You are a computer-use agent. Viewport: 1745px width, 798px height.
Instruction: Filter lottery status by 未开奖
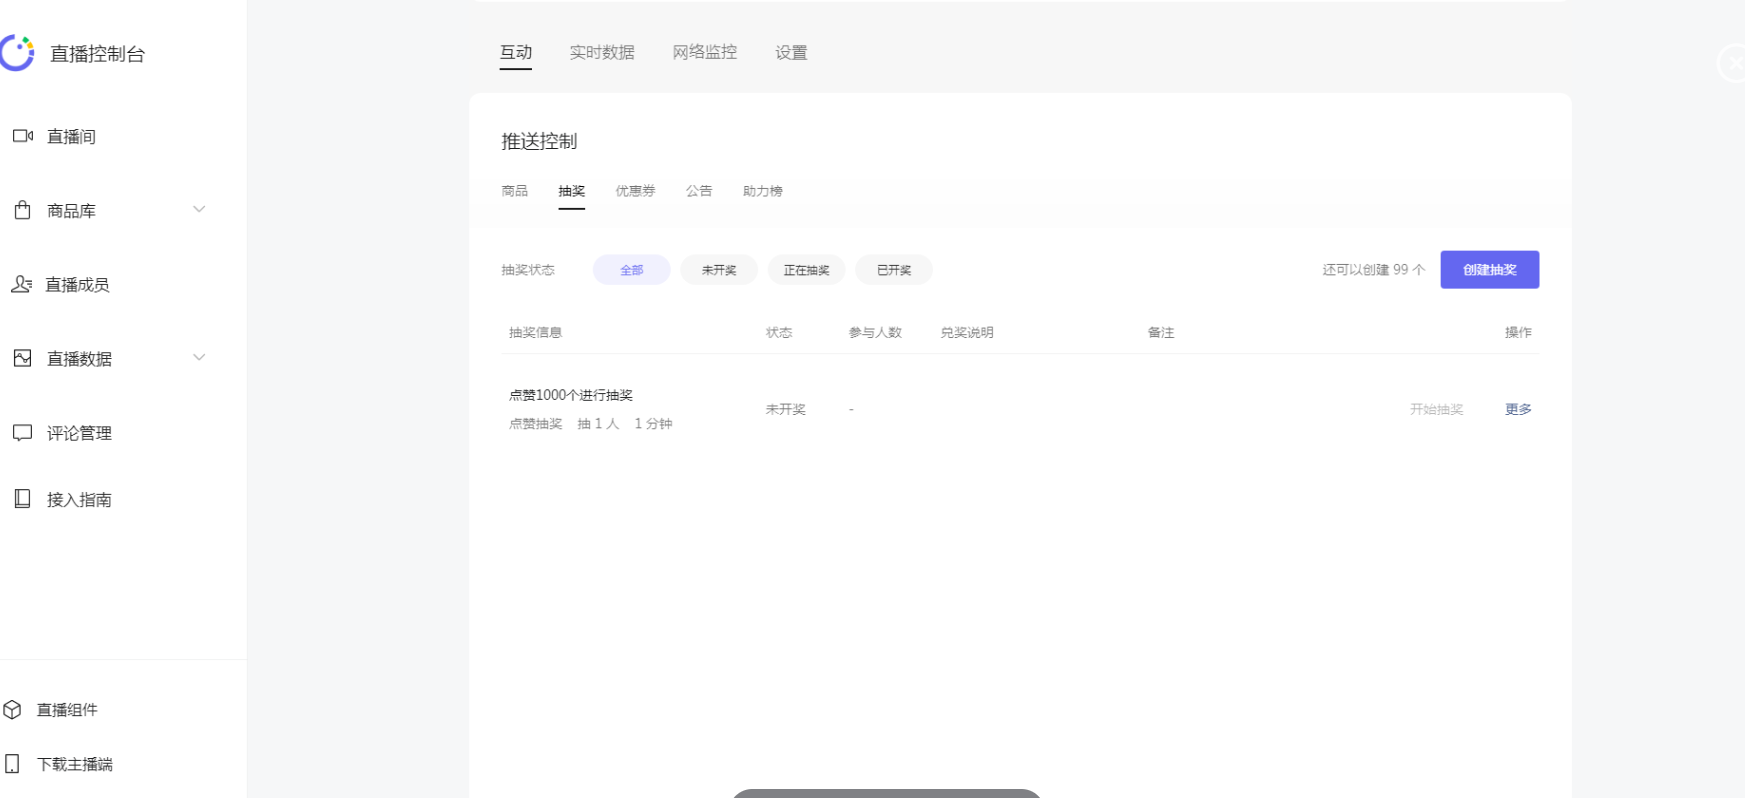pyautogui.click(x=718, y=270)
